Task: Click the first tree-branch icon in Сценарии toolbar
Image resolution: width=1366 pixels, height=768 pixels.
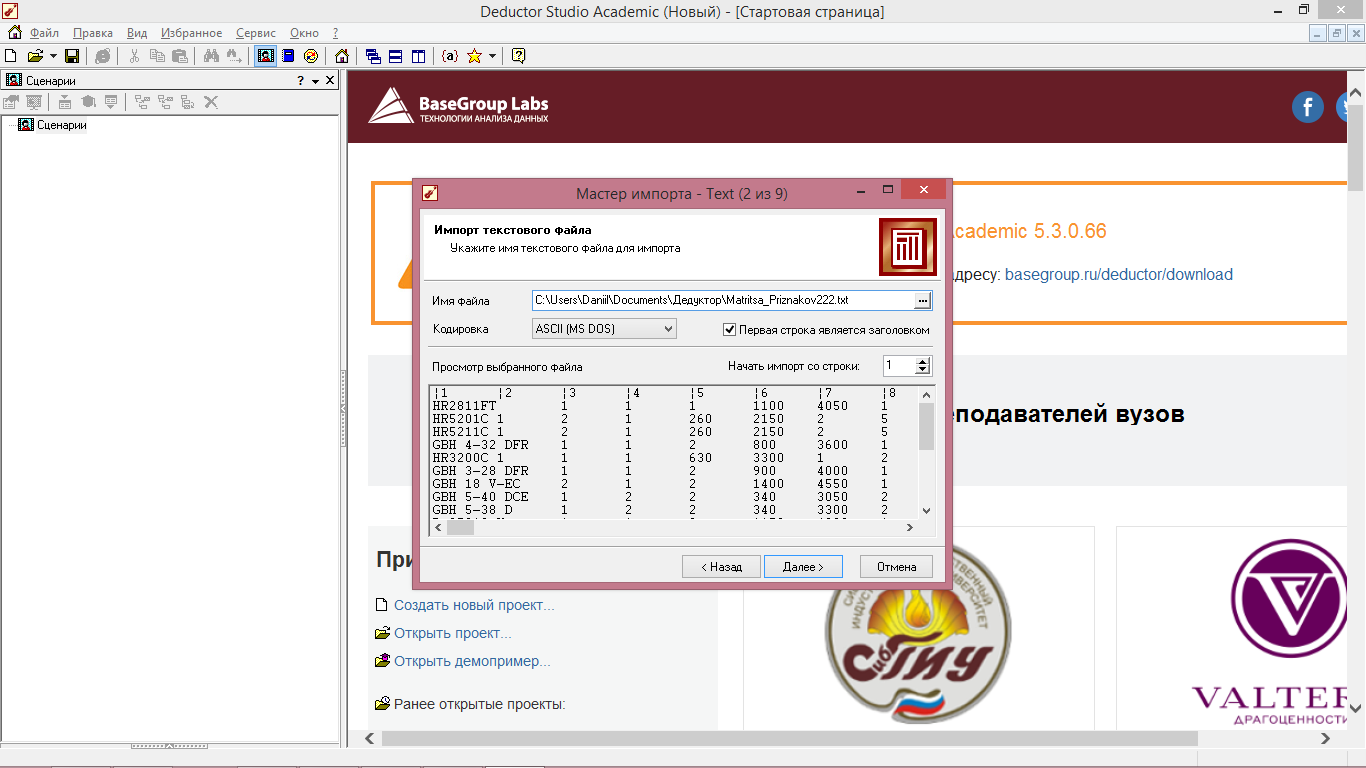Action: (142, 102)
